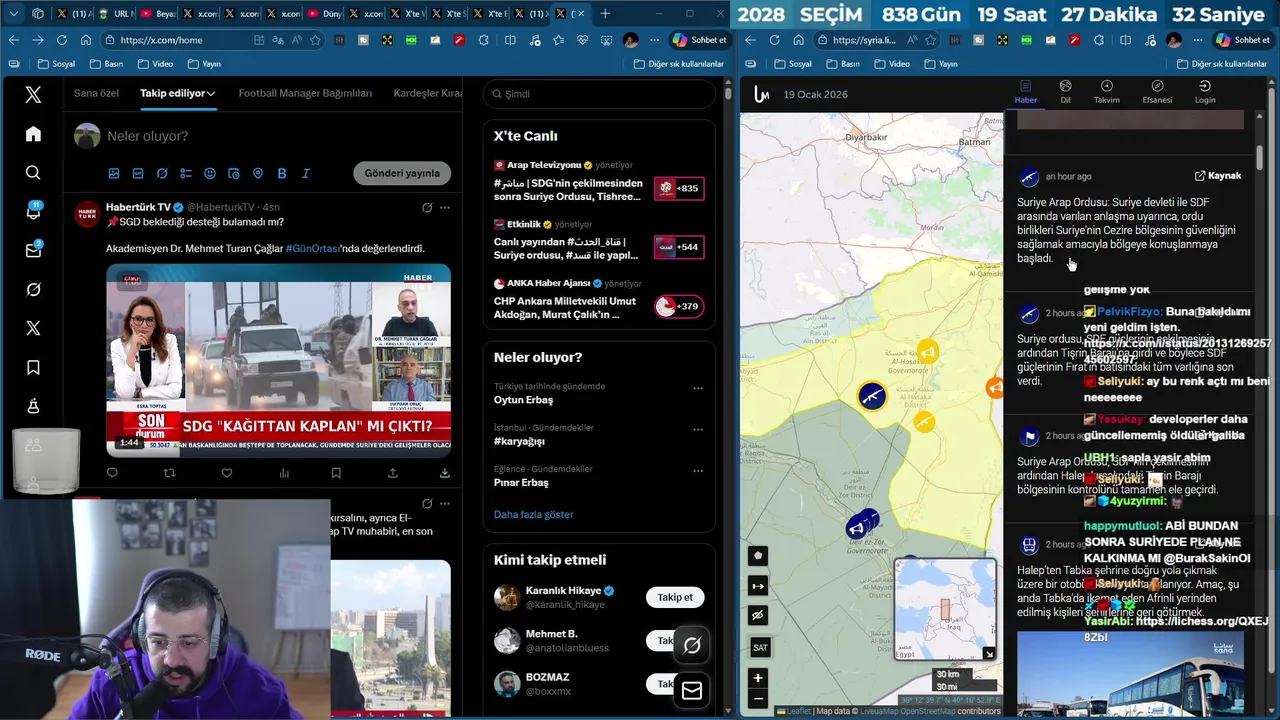Favorite x.com page with star icon
This screenshot has height=720, width=1280.
(x=315, y=40)
